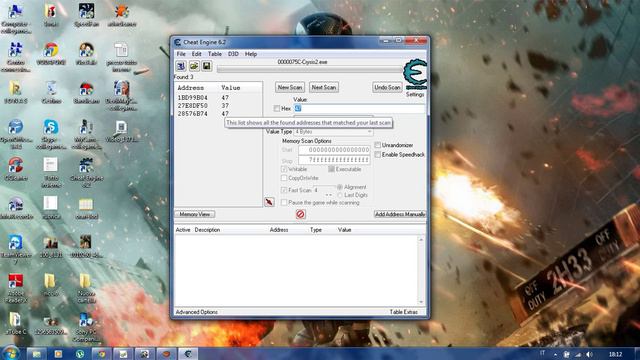Click the taskbar clock showing 18:12
Screen dimensions: 640x360
(616, 354)
